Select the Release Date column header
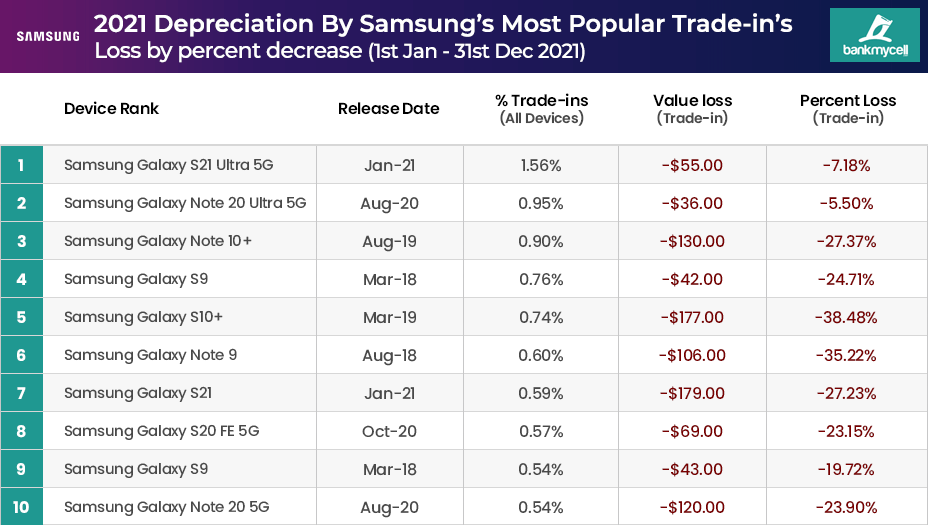This screenshot has width=928, height=525. click(x=388, y=108)
